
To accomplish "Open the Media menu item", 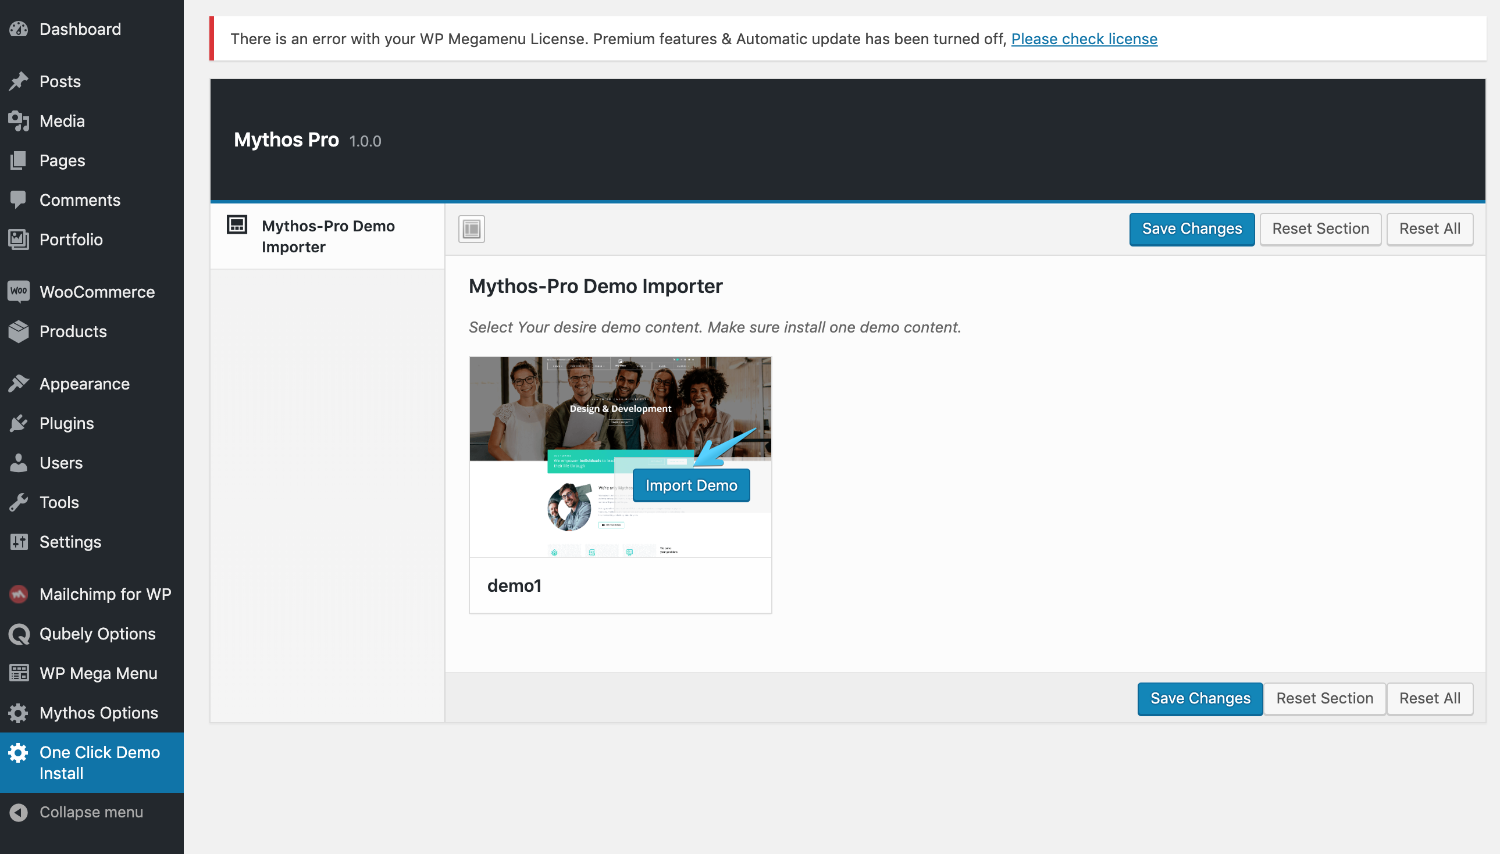I will (x=92, y=121).
